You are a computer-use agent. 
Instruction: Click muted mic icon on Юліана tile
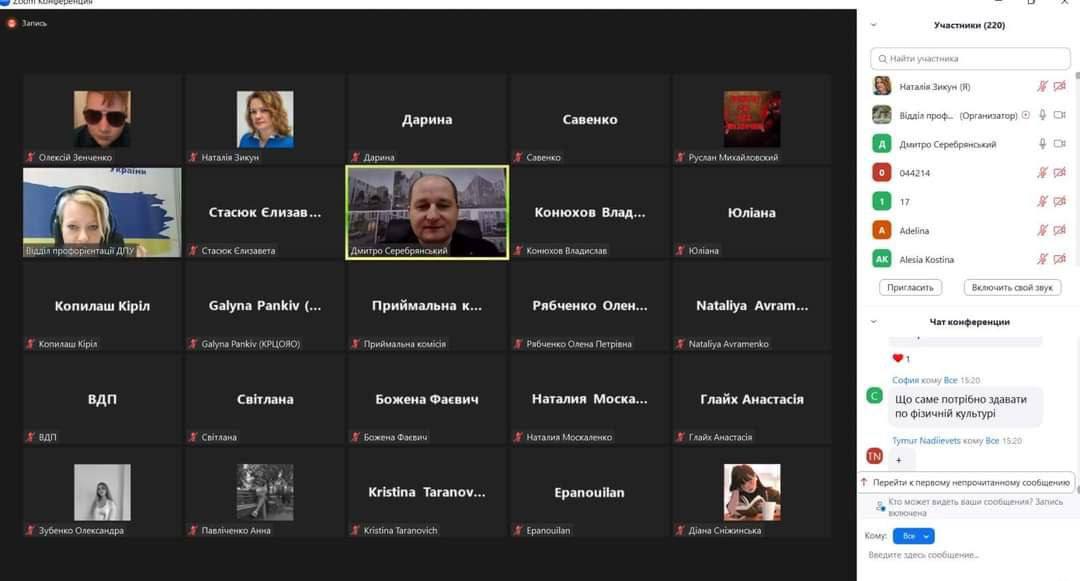(x=680, y=251)
